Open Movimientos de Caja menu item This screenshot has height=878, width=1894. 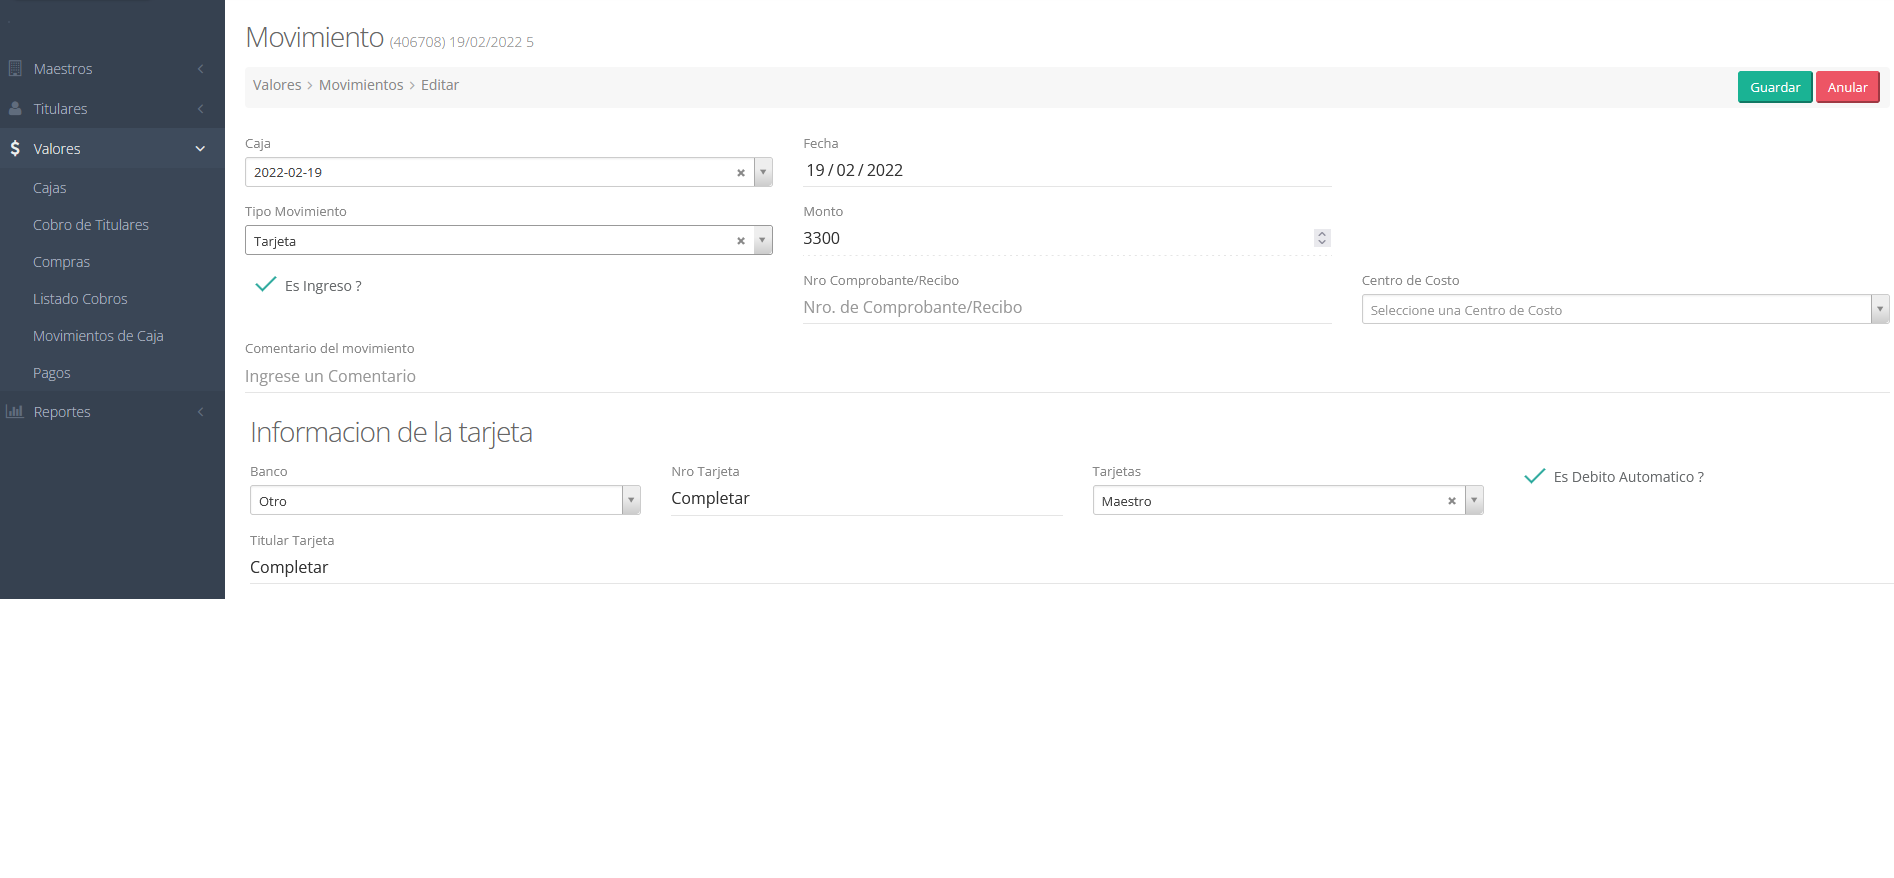98,336
